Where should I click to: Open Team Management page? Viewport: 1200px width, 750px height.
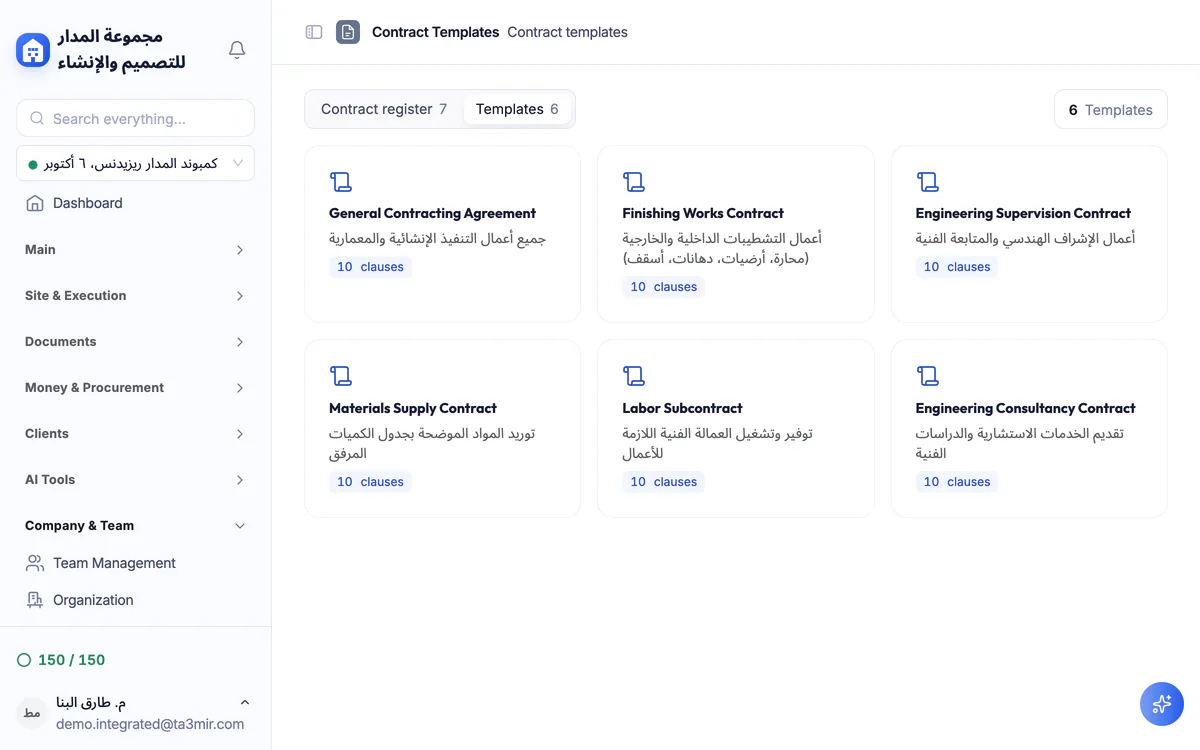(x=135, y=563)
